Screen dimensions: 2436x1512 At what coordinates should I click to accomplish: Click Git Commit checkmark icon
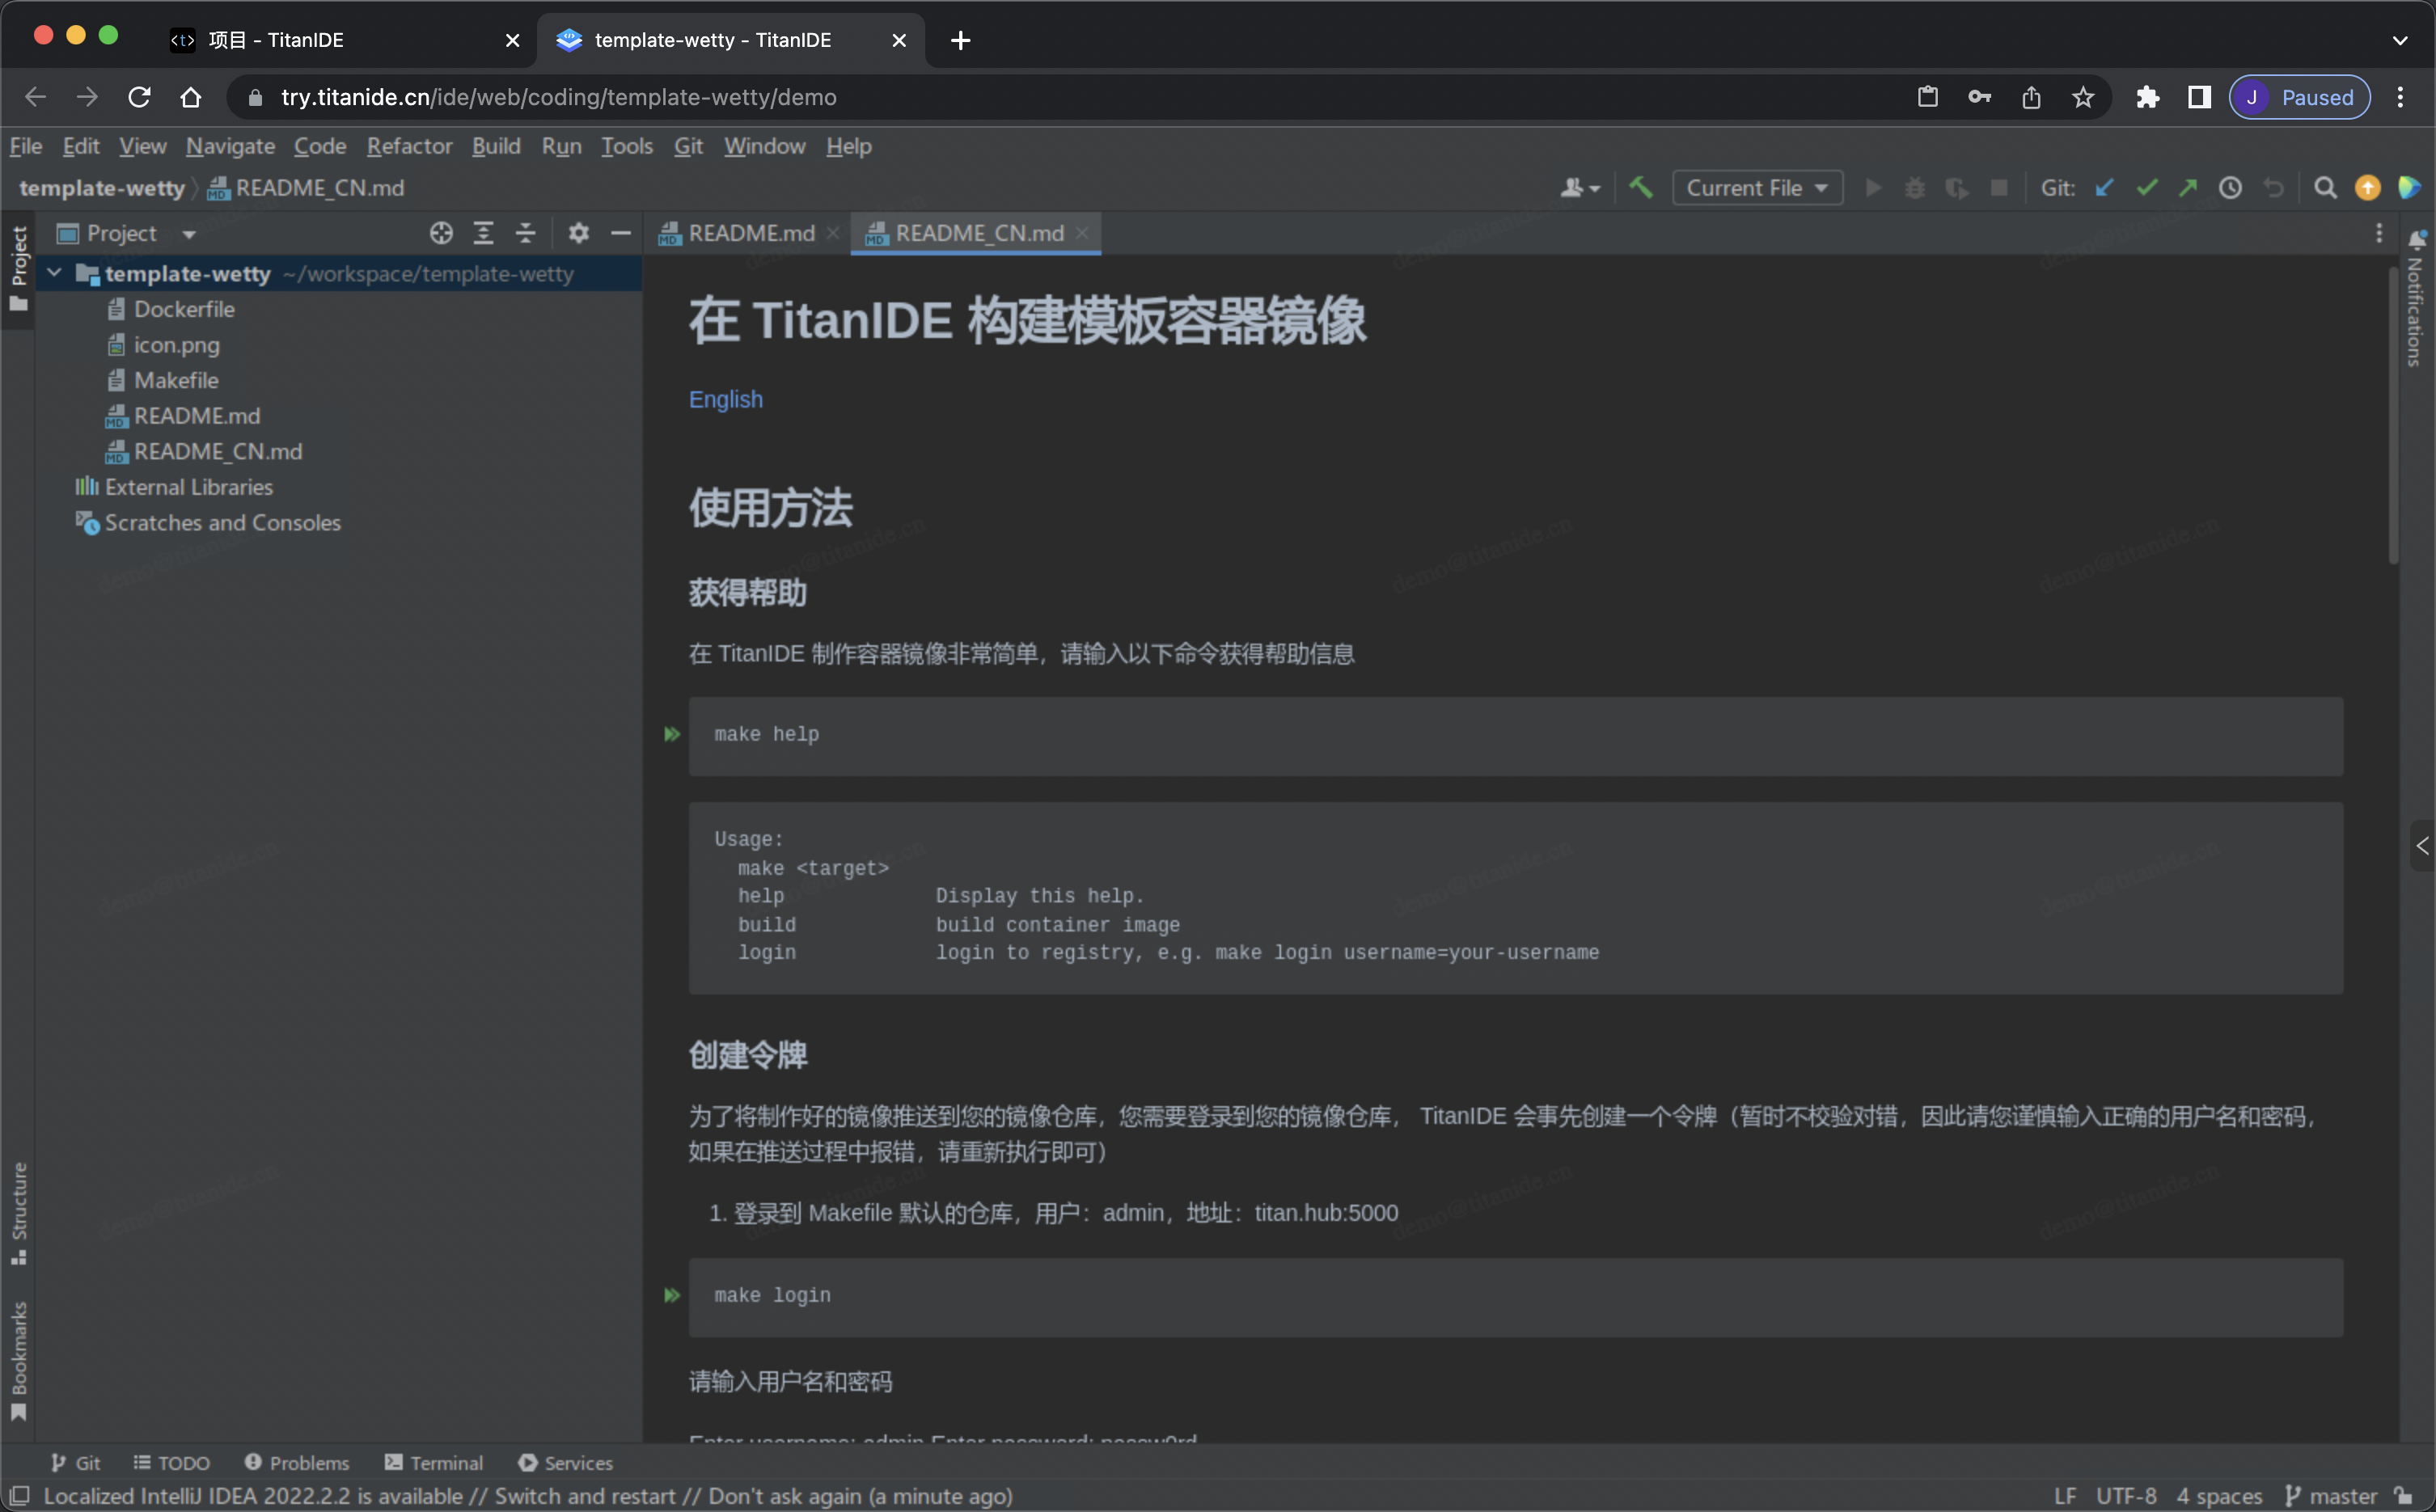[2146, 187]
